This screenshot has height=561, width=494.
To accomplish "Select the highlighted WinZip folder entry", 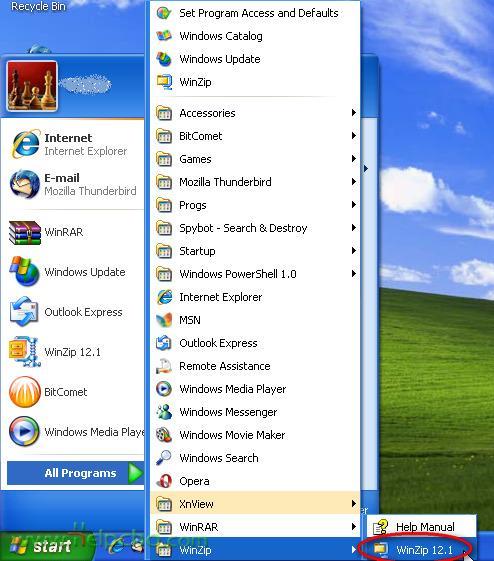I will point(255,549).
